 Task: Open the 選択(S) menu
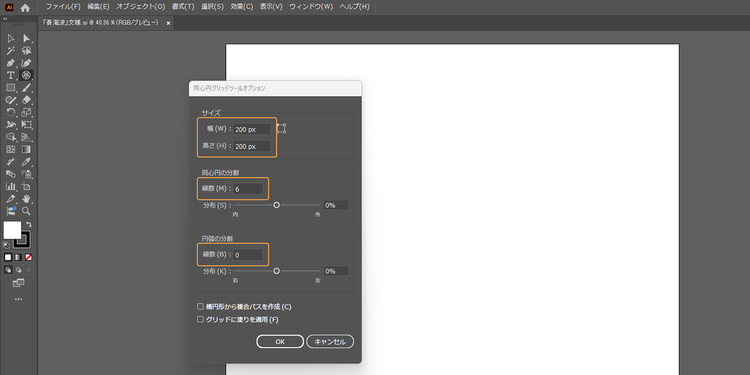pos(212,7)
